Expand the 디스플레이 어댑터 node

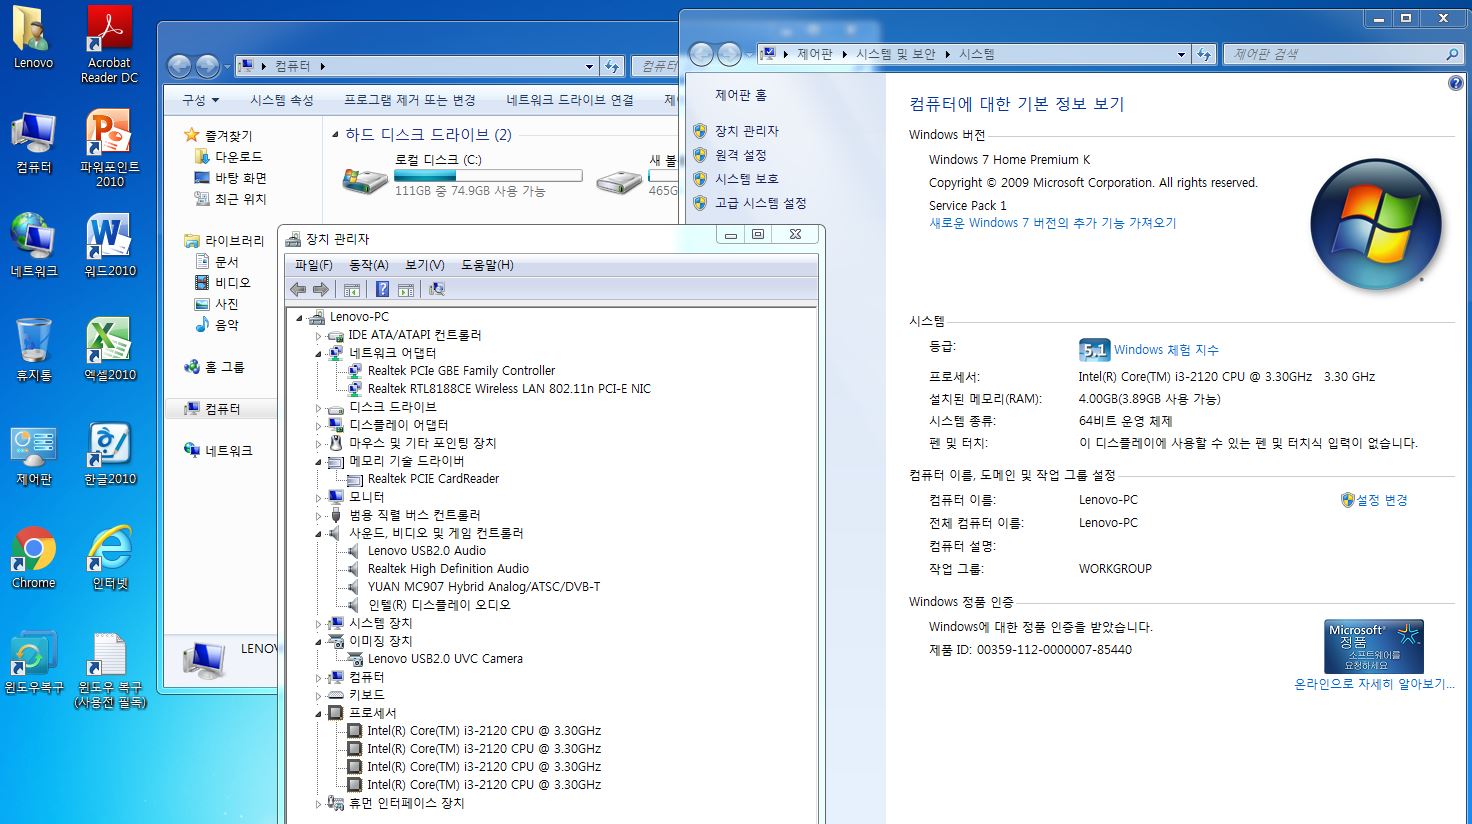point(319,426)
